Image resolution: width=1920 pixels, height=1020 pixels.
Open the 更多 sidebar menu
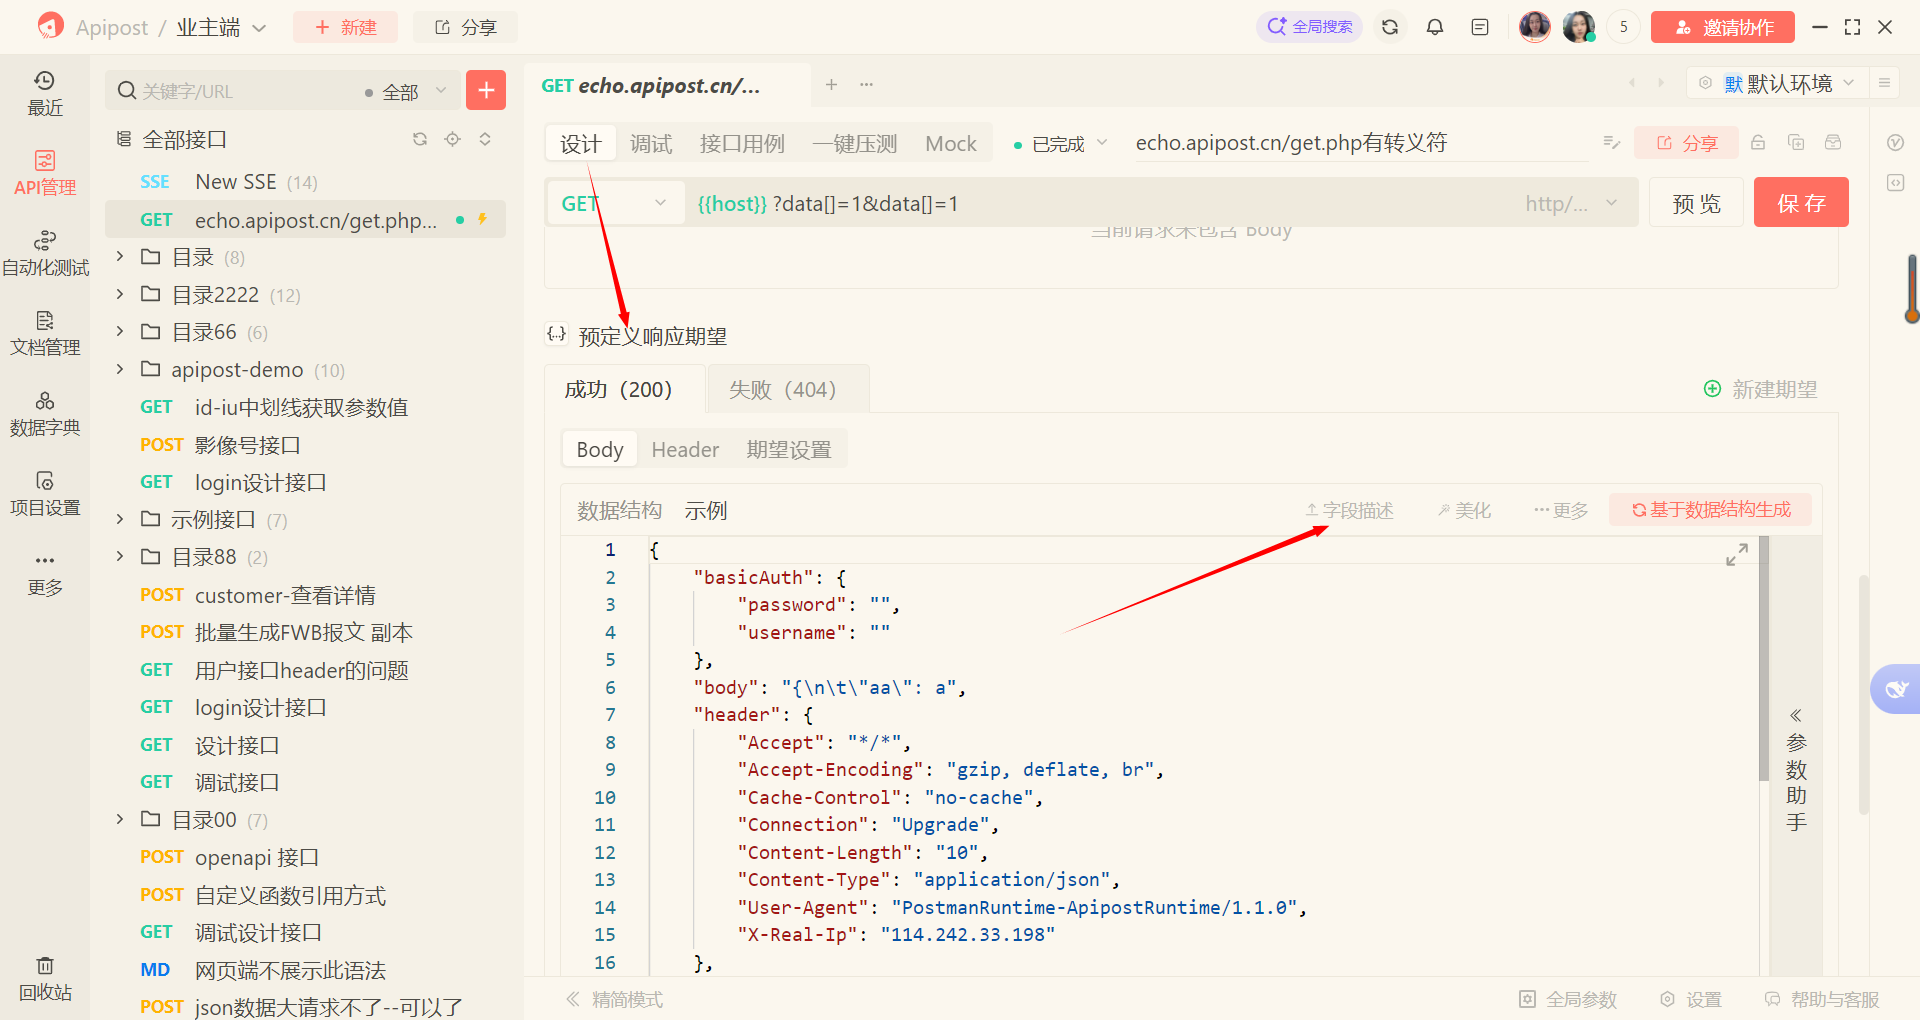(44, 573)
